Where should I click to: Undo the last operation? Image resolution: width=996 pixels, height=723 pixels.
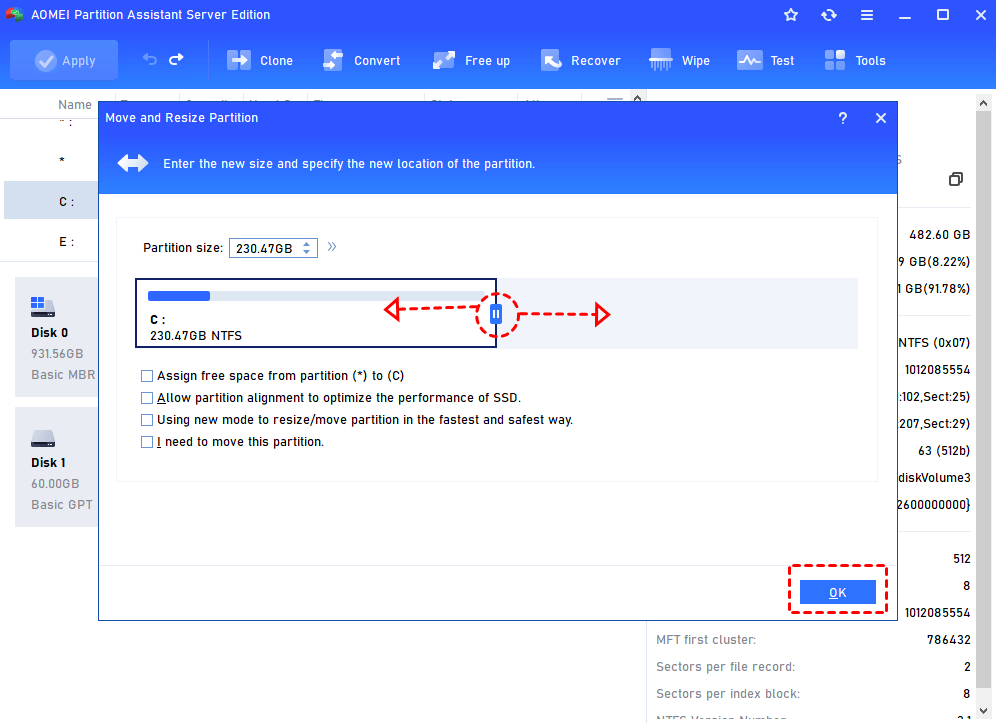tap(150, 60)
